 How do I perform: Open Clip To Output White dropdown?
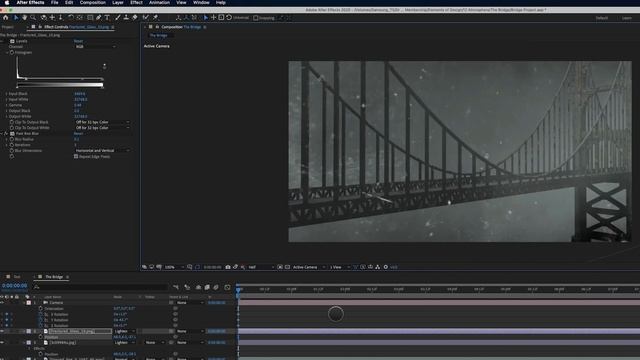click(x=102, y=128)
